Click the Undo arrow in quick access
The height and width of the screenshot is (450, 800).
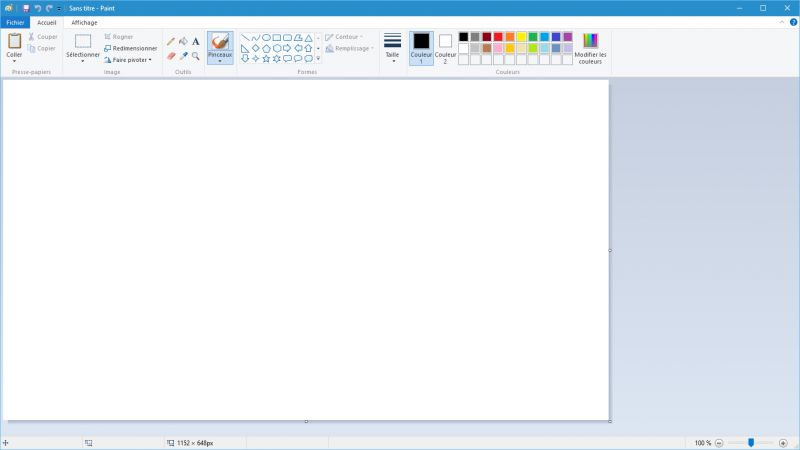[x=37, y=7]
